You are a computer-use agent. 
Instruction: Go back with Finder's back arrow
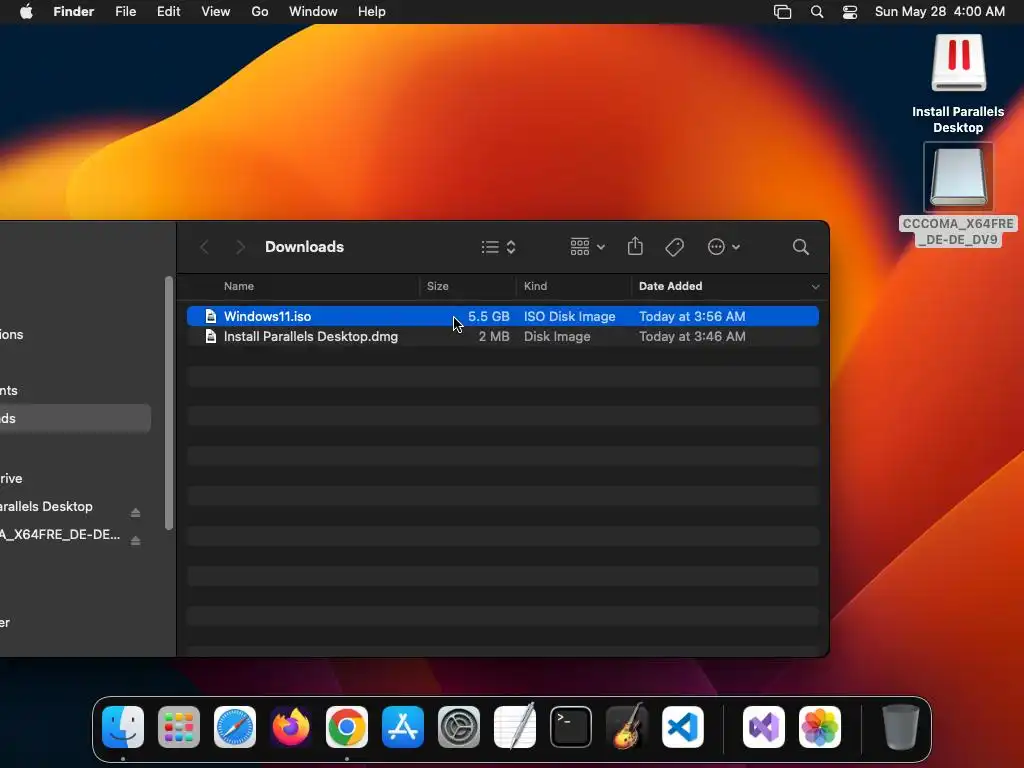click(x=204, y=247)
